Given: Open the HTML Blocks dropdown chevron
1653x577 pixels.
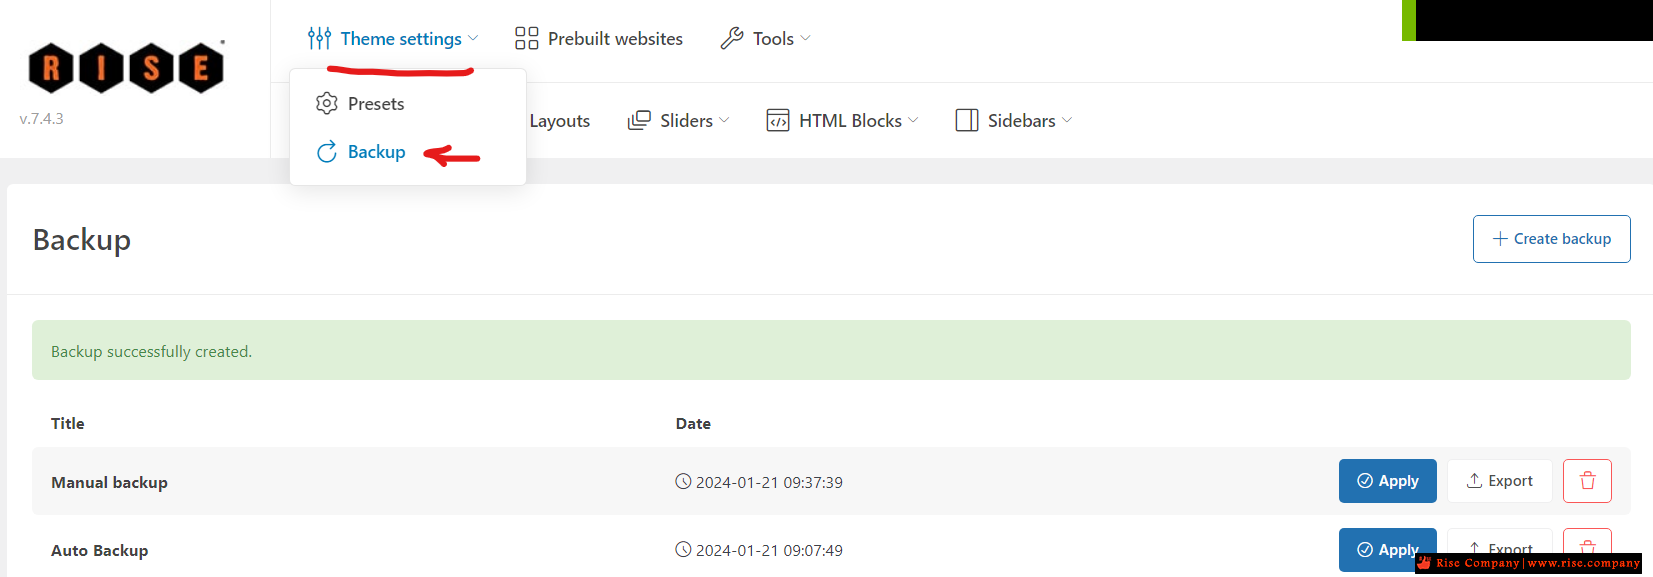Looking at the screenshot, I should click(x=913, y=120).
